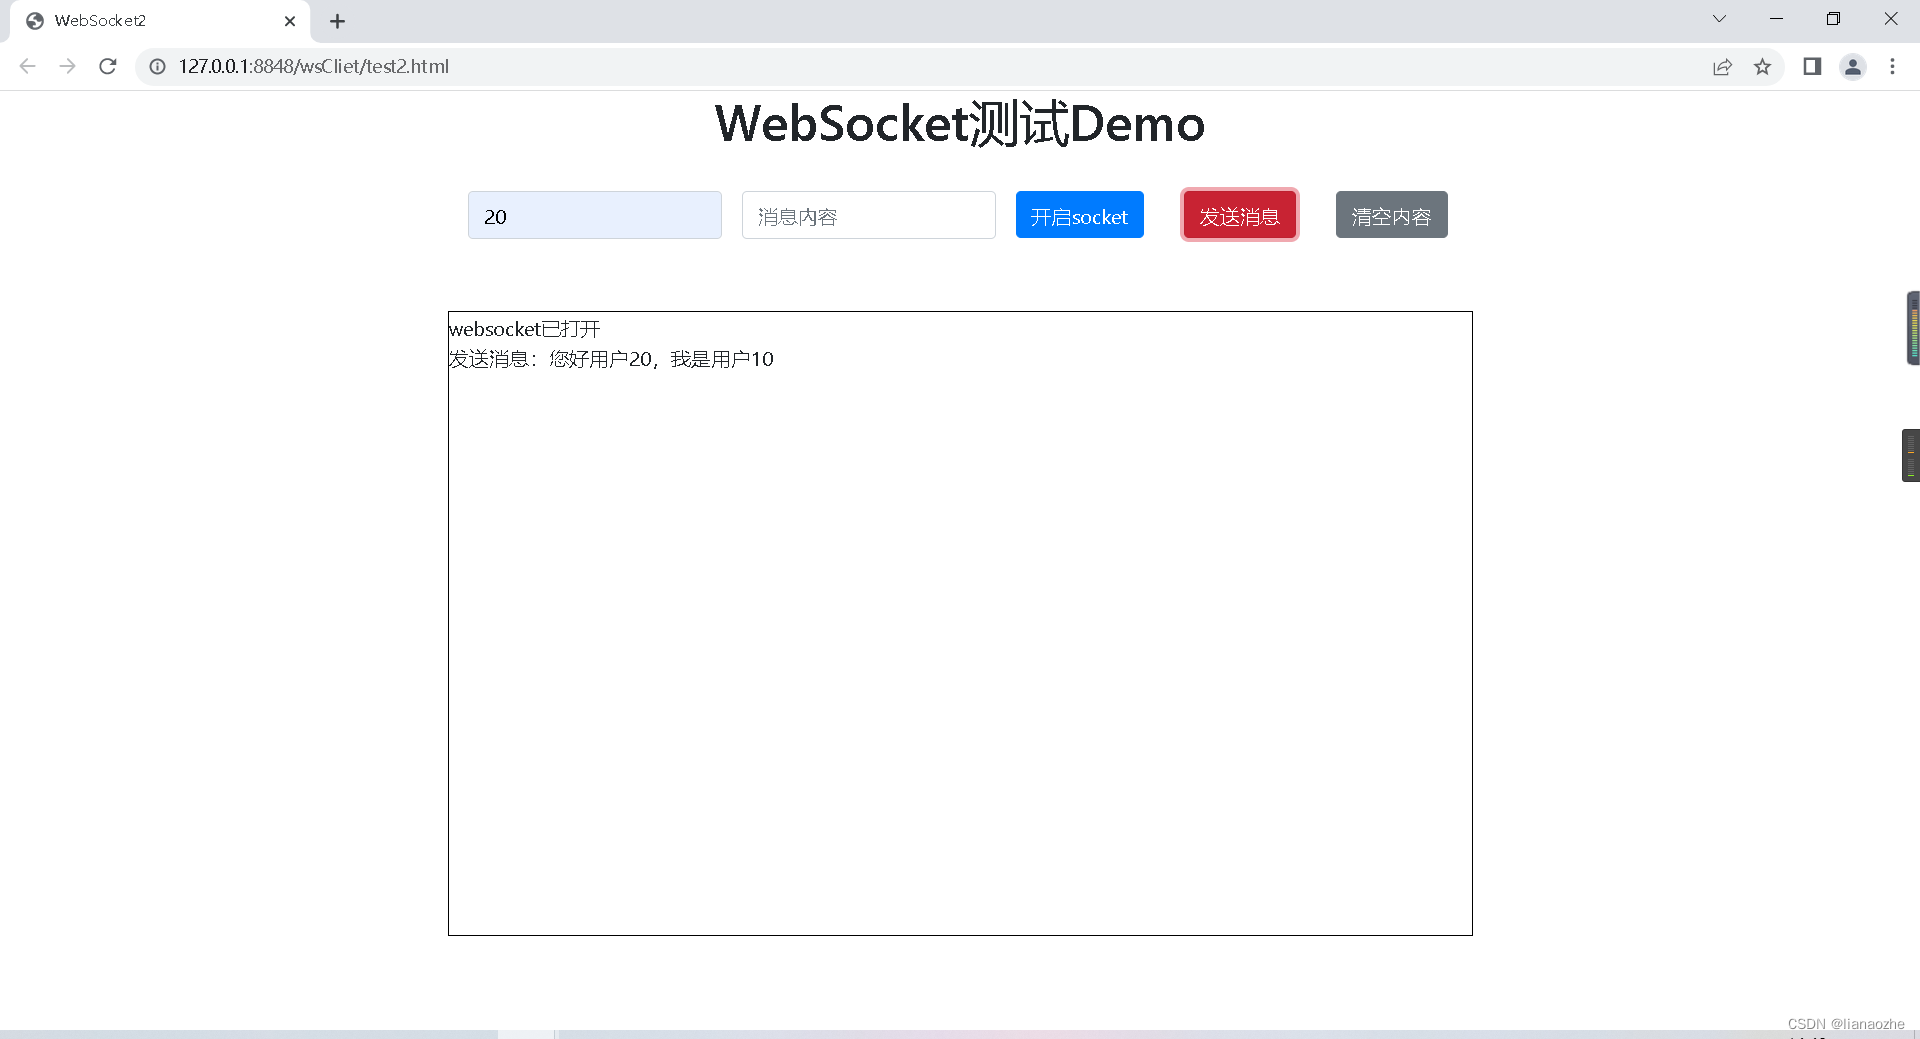Open the Chrome three-dot menu
The image size is (1920, 1039).
[1892, 66]
